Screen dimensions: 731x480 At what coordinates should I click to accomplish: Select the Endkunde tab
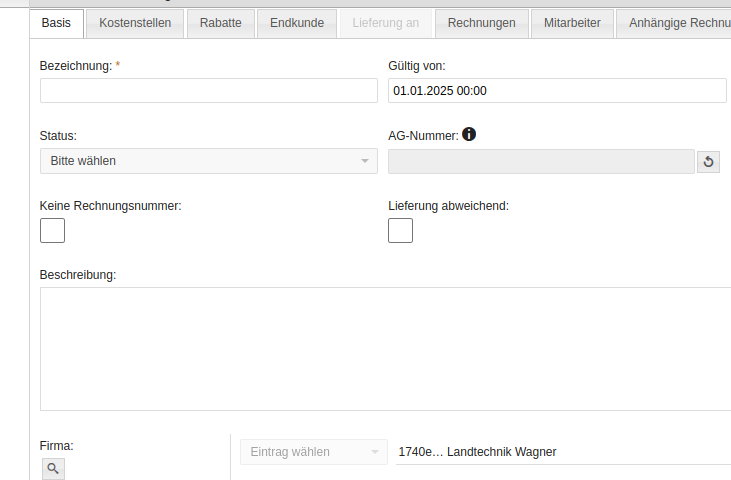pyautogui.click(x=297, y=23)
